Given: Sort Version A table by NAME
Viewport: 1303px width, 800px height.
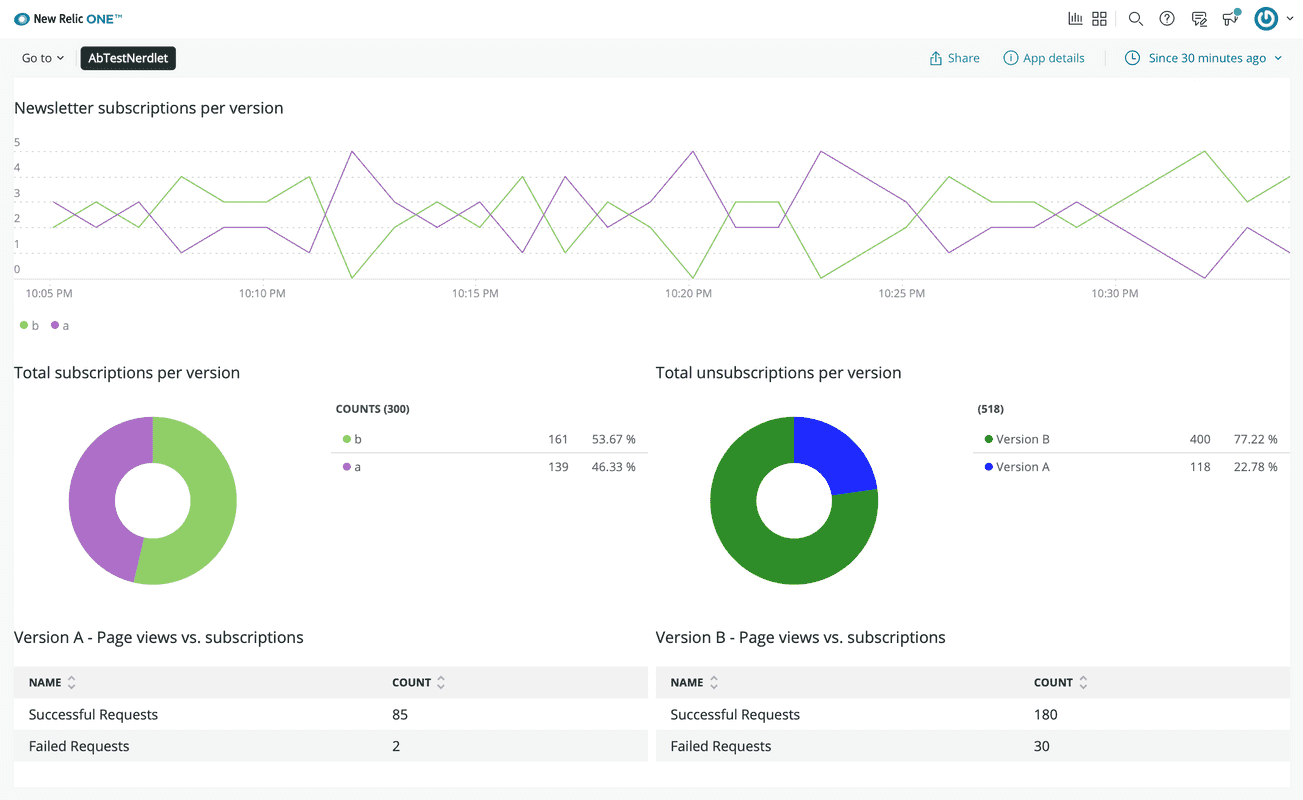Looking at the screenshot, I should pos(52,682).
